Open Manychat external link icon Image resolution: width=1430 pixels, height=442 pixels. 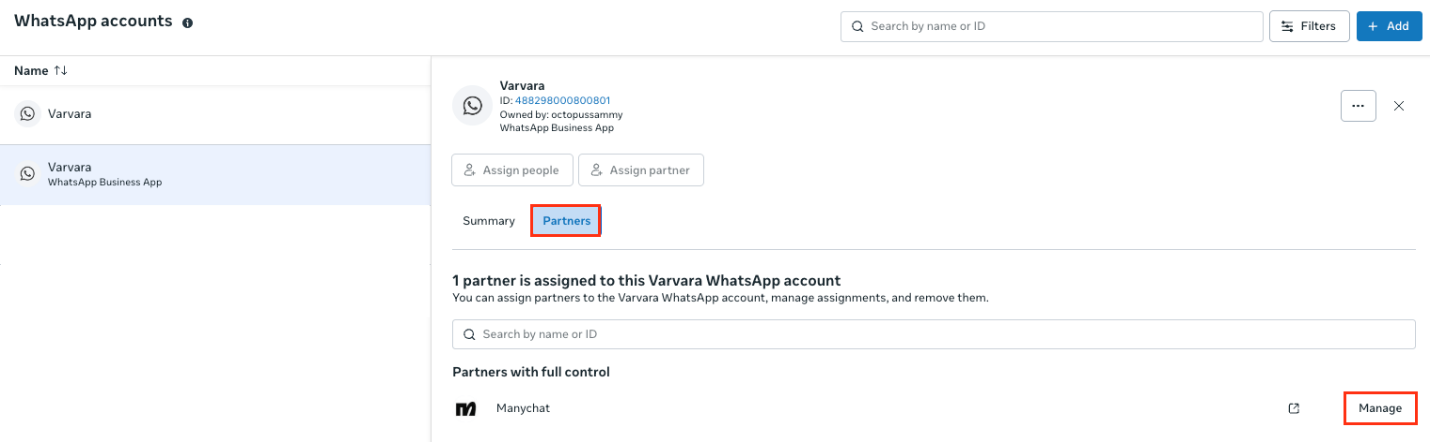[x=1294, y=408]
